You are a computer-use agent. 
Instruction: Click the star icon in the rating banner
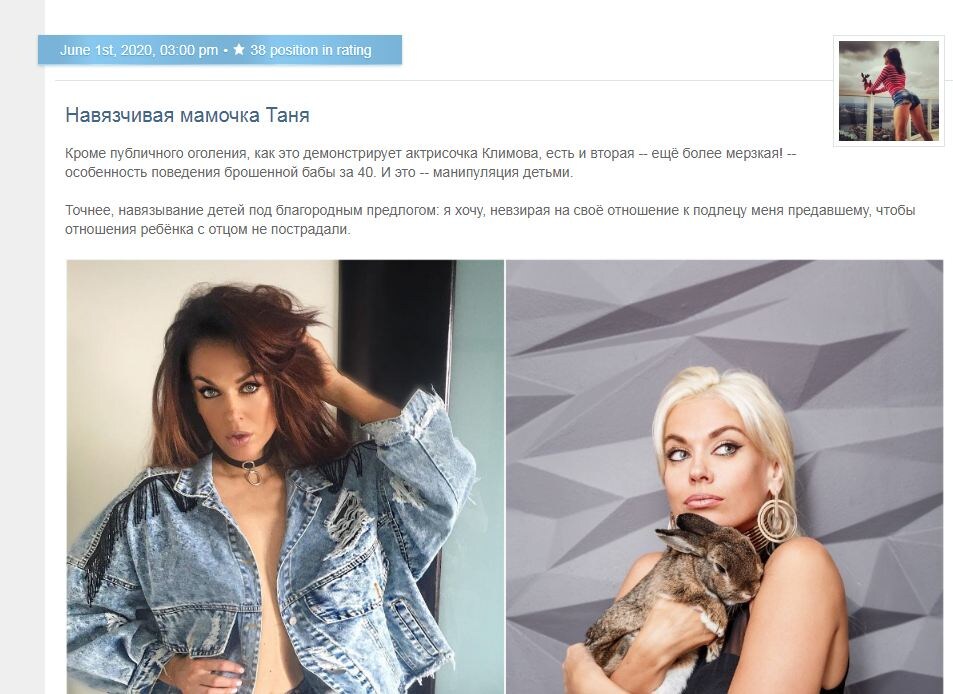[239, 49]
